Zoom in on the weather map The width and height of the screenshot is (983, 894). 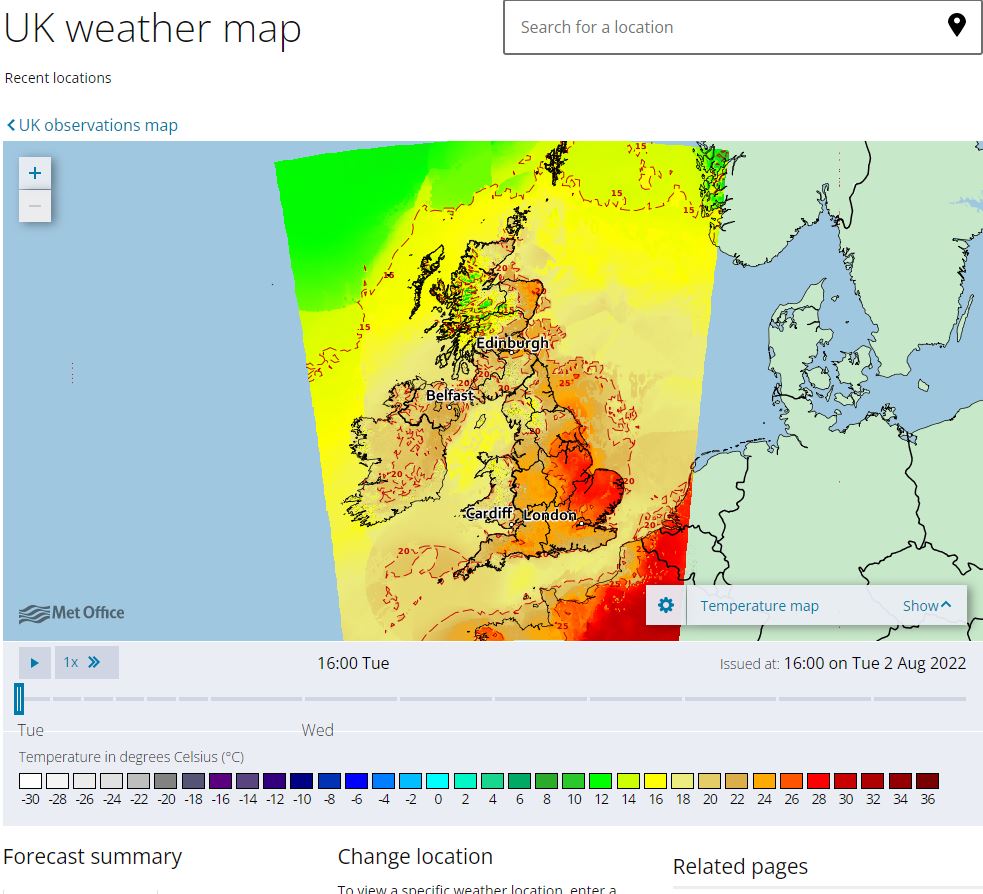point(35,173)
